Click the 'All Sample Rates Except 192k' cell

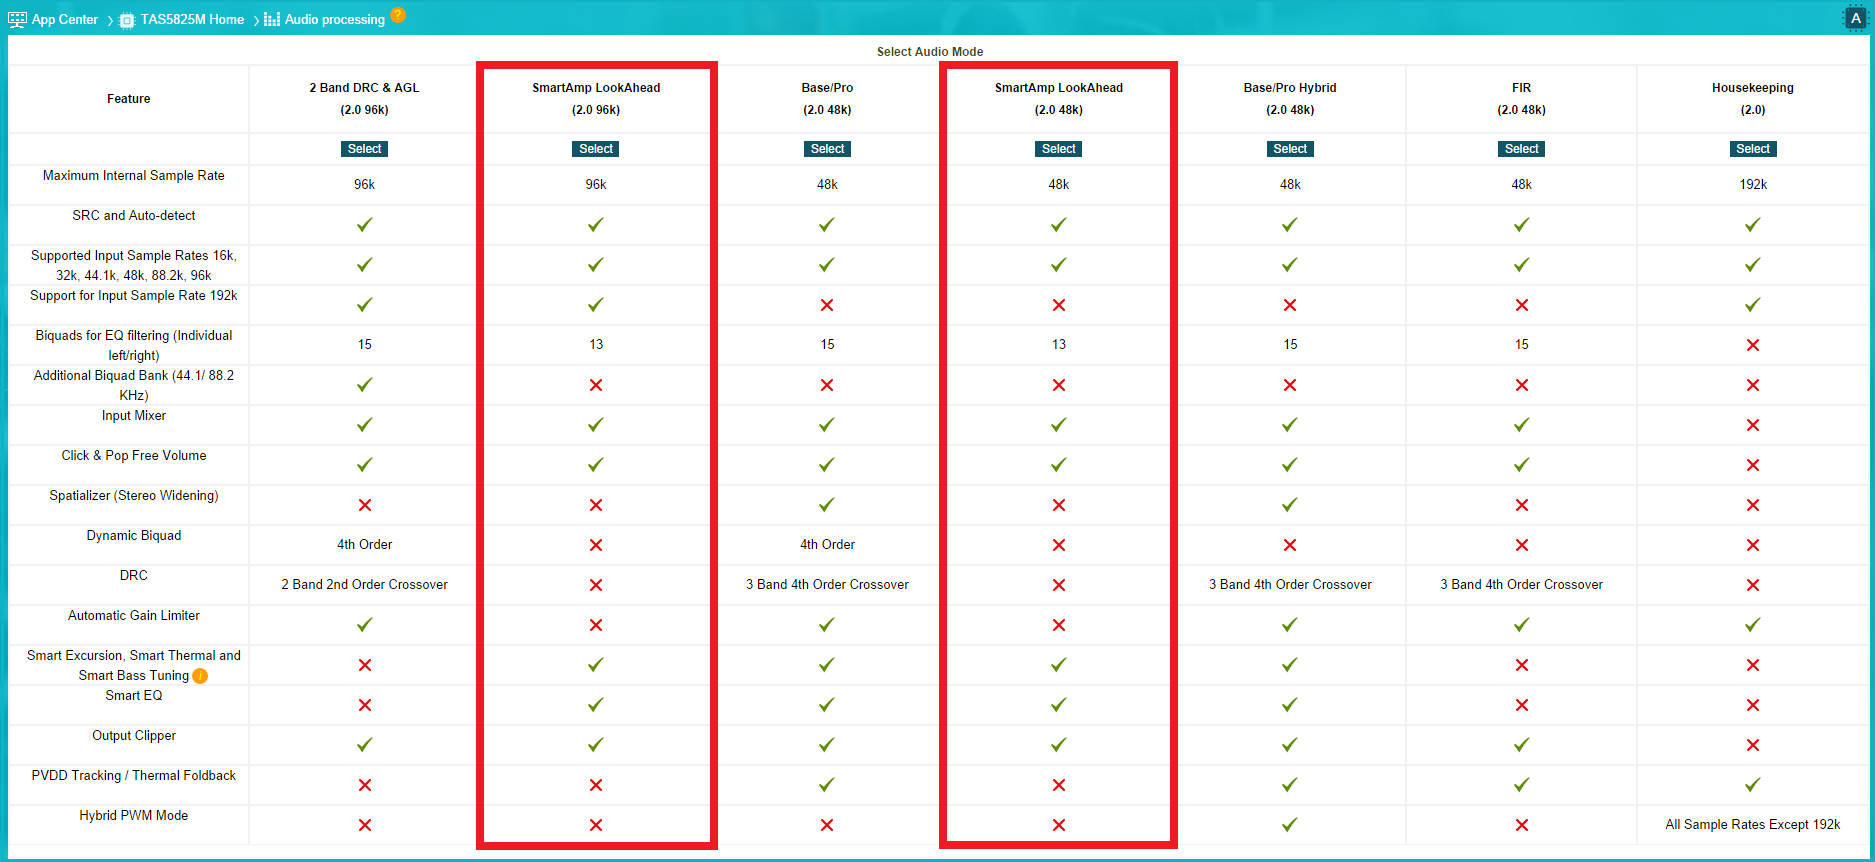coord(1752,825)
